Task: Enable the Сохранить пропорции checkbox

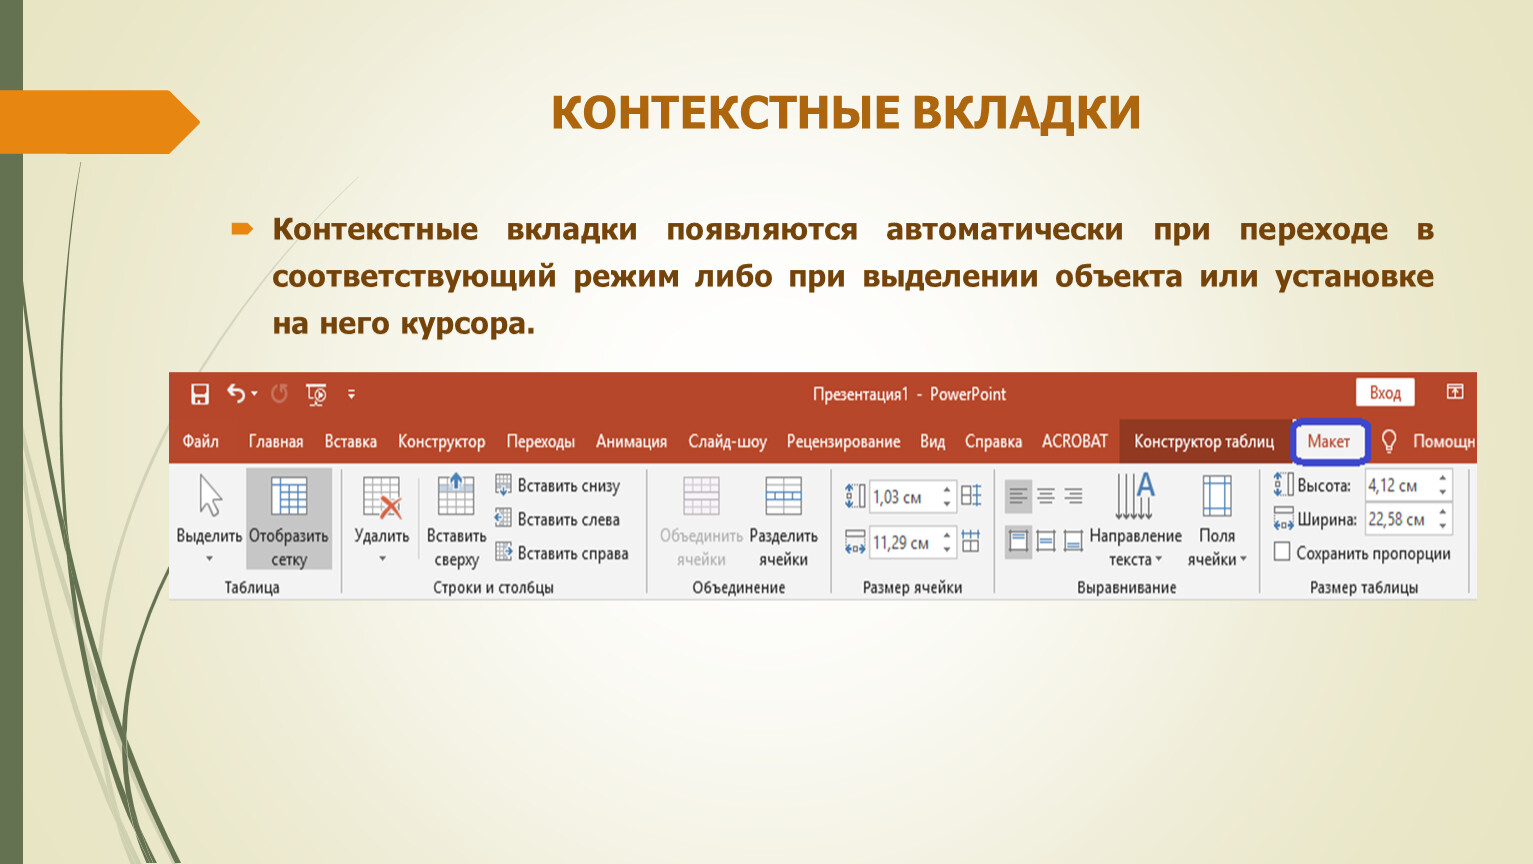Action: [x=1282, y=552]
